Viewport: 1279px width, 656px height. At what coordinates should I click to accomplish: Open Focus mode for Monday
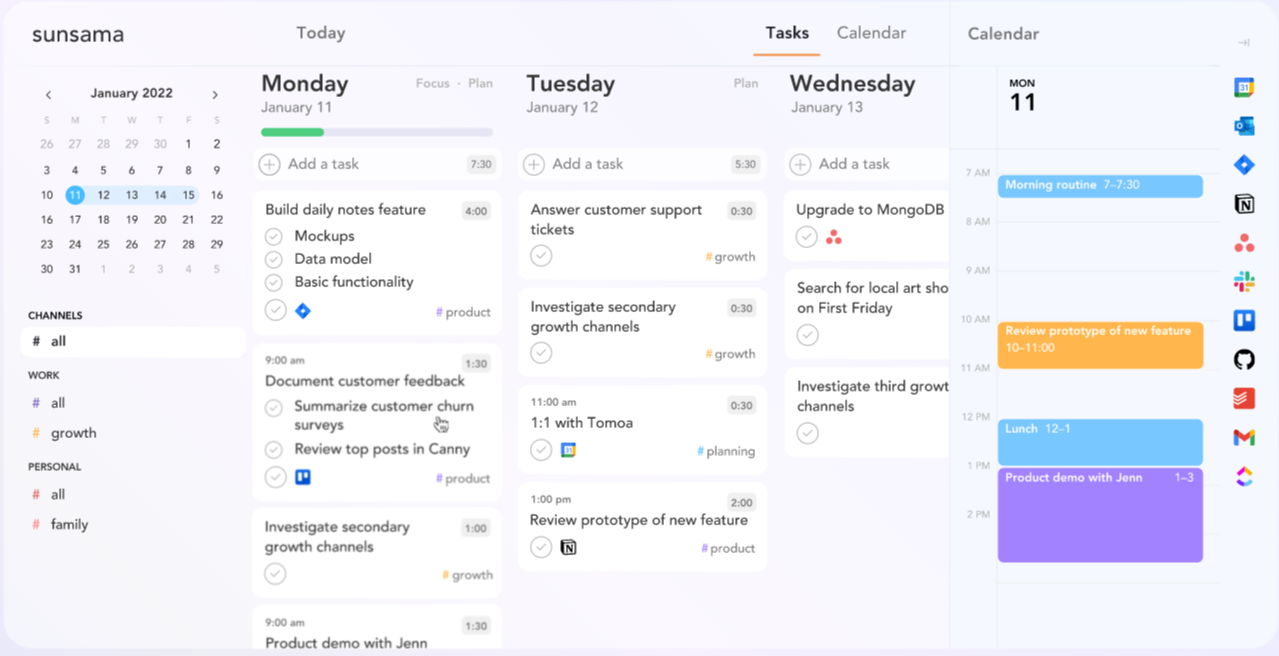point(432,84)
